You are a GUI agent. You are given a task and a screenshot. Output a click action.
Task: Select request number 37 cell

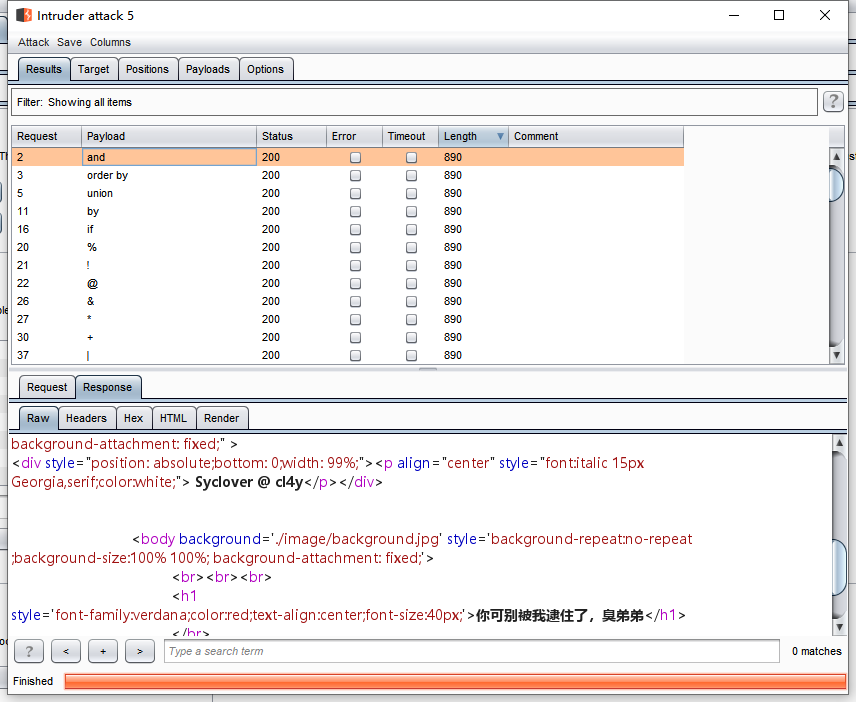click(x=47, y=355)
